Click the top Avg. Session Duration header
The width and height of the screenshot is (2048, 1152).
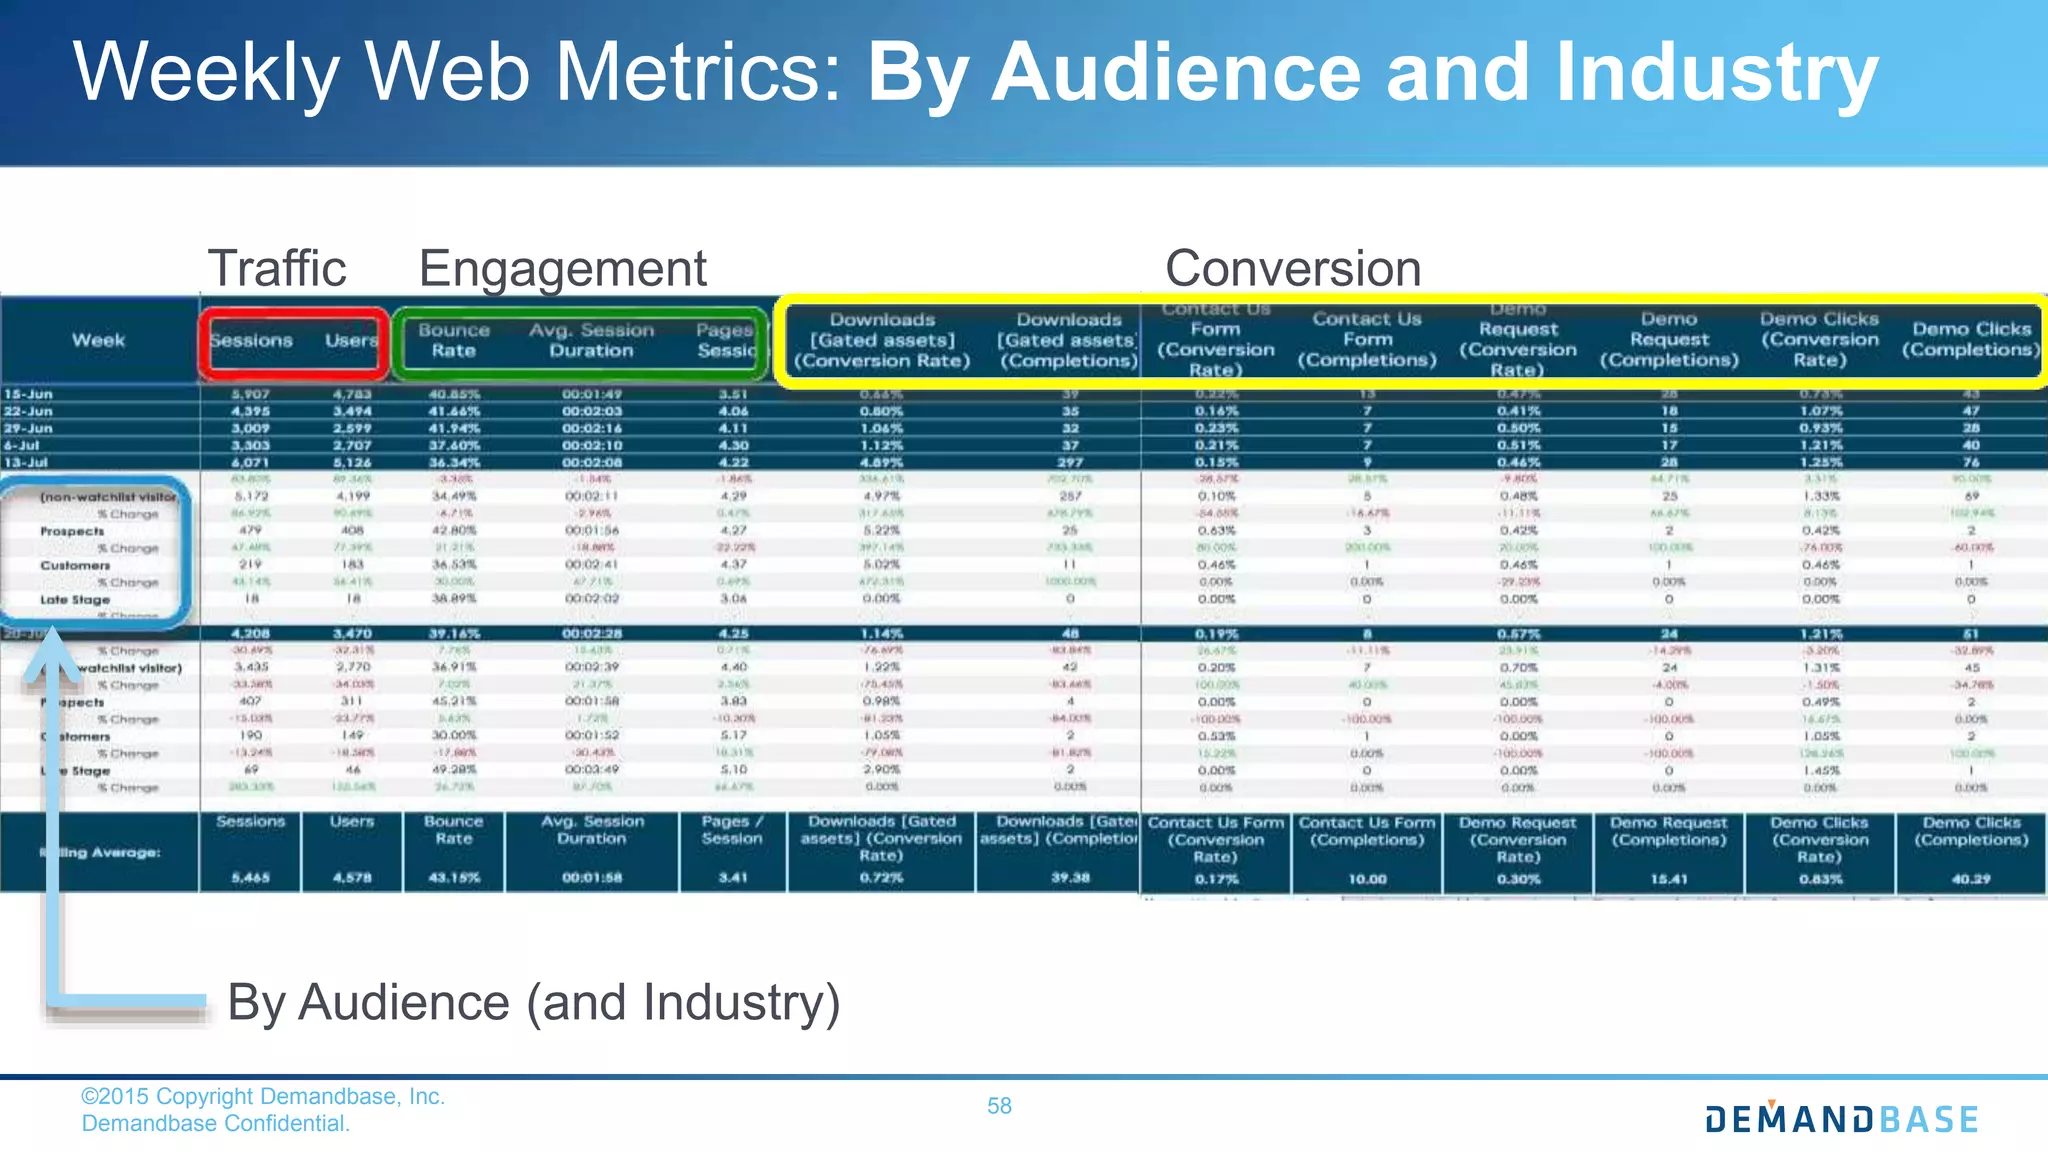[x=591, y=340]
